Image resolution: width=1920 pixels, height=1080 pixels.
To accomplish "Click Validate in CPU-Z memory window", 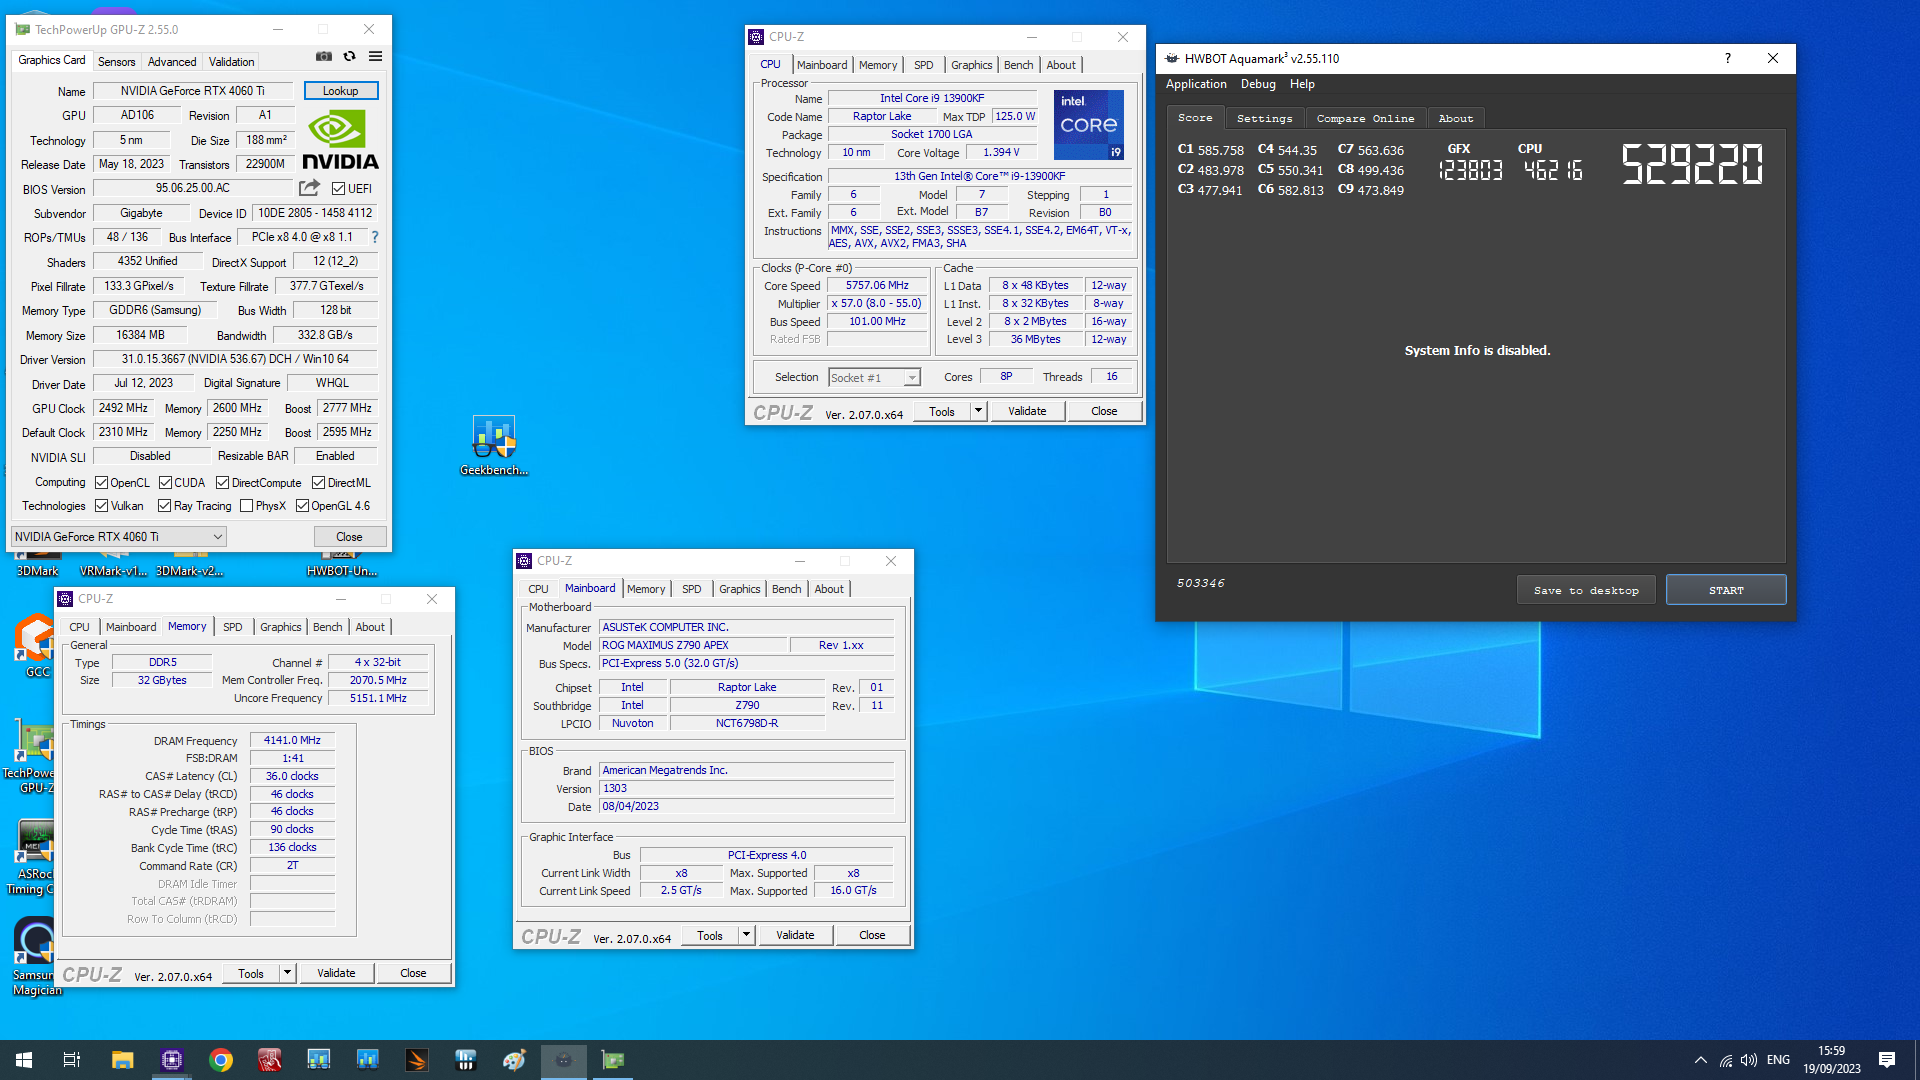I will tap(336, 973).
